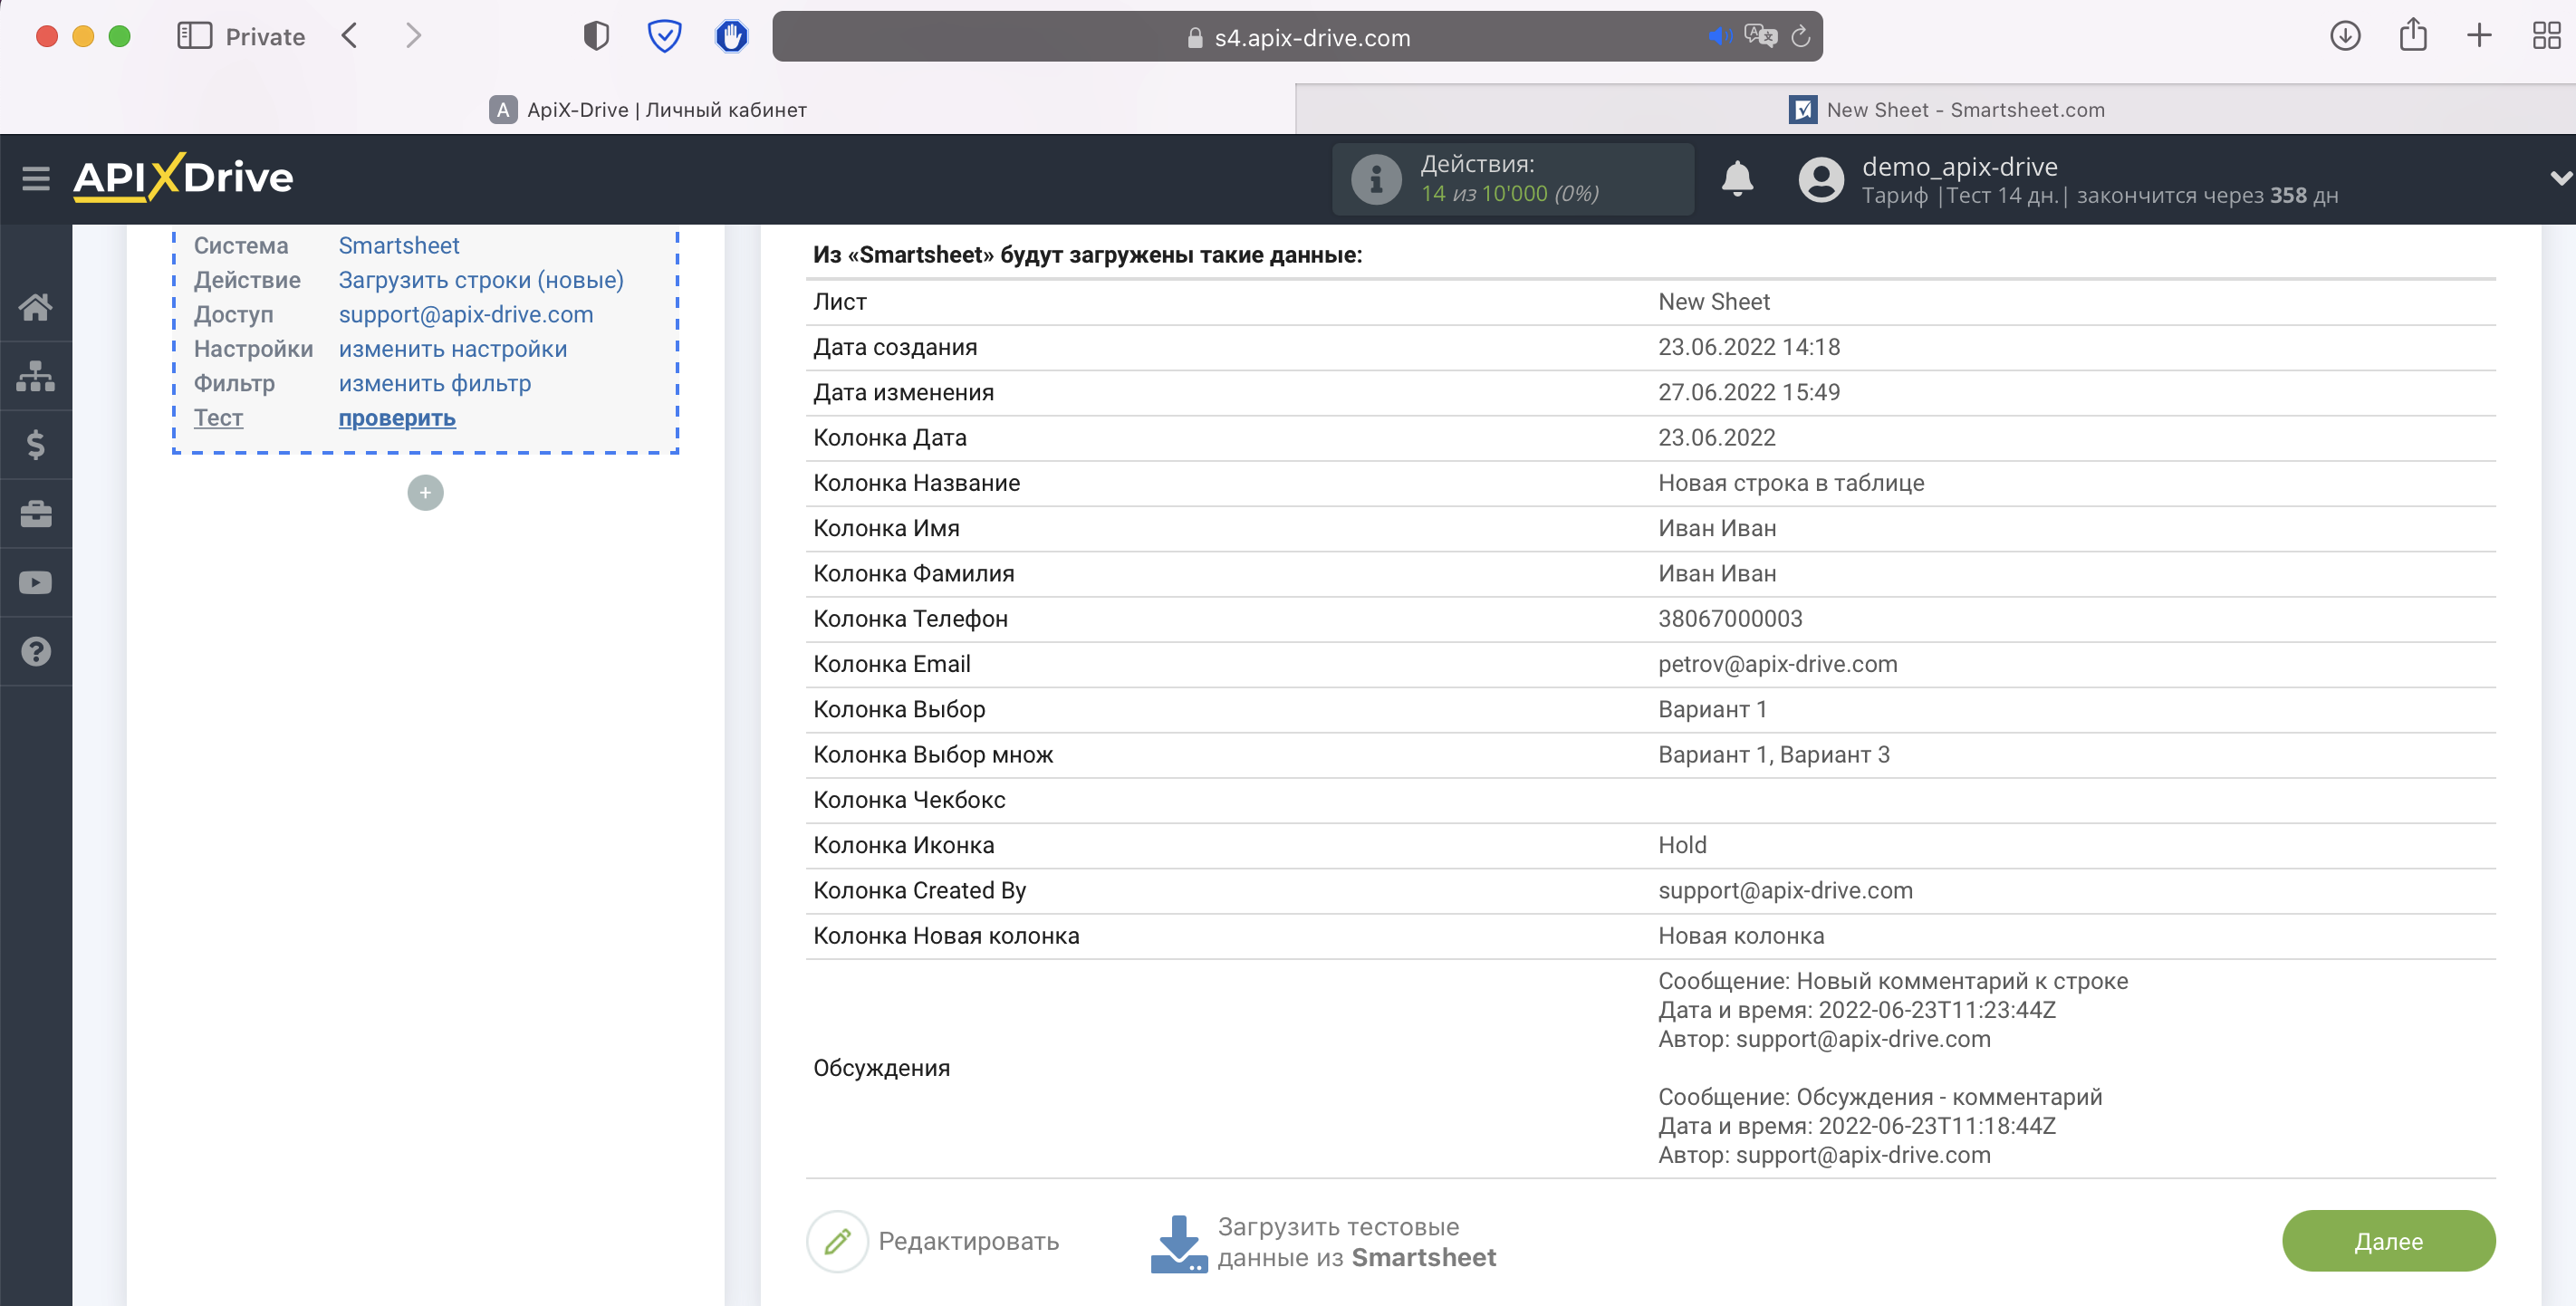
Task: Open the hamburger menu in ApiX-Drive header
Action: coord(36,178)
